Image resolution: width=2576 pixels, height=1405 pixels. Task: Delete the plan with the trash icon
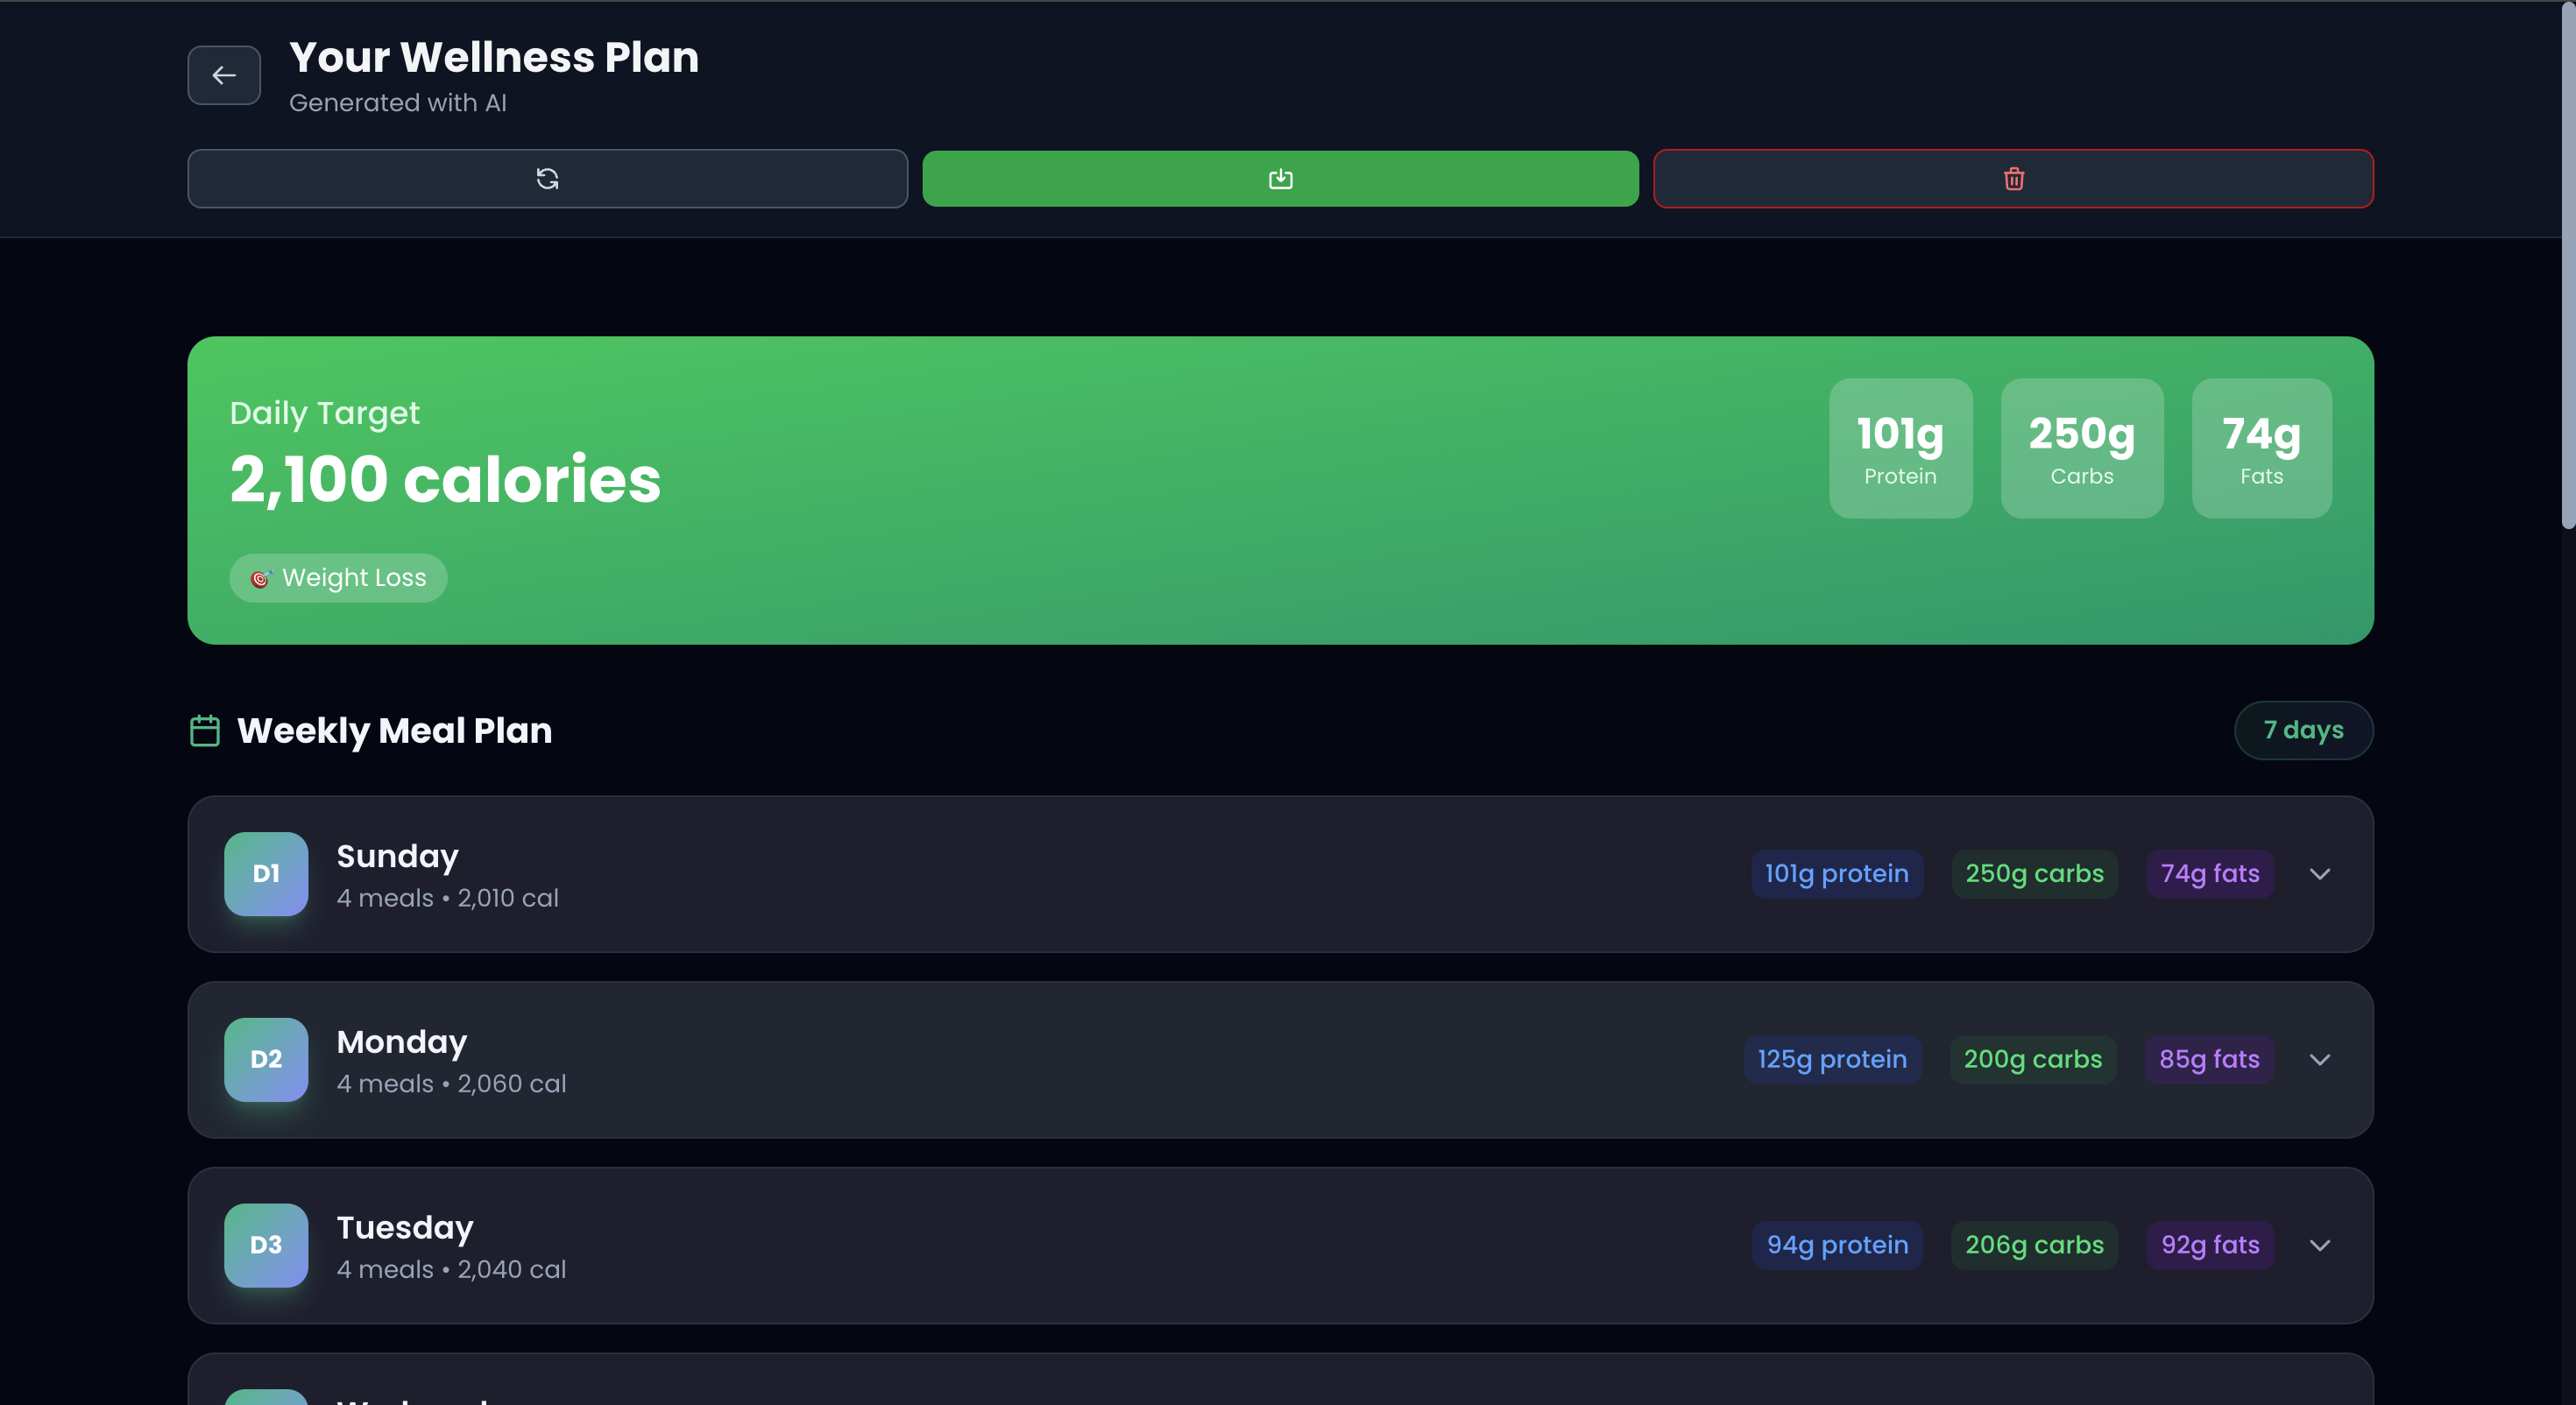(x=2013, y=179)
